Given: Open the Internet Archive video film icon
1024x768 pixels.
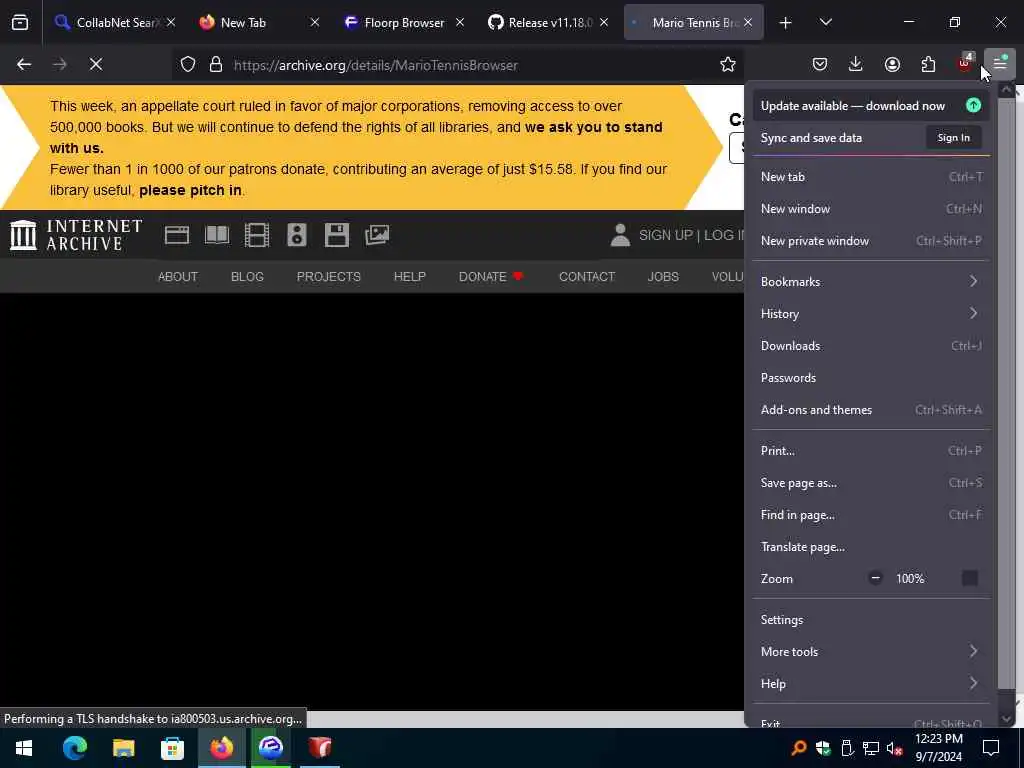Looking at the screenshot, I should click(x=257, y=235).
